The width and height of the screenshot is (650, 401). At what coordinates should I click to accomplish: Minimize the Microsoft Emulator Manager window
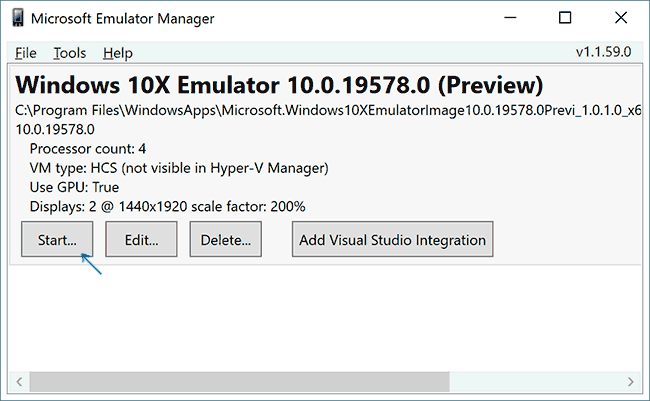pyautogui.click(x=512, y=18)
